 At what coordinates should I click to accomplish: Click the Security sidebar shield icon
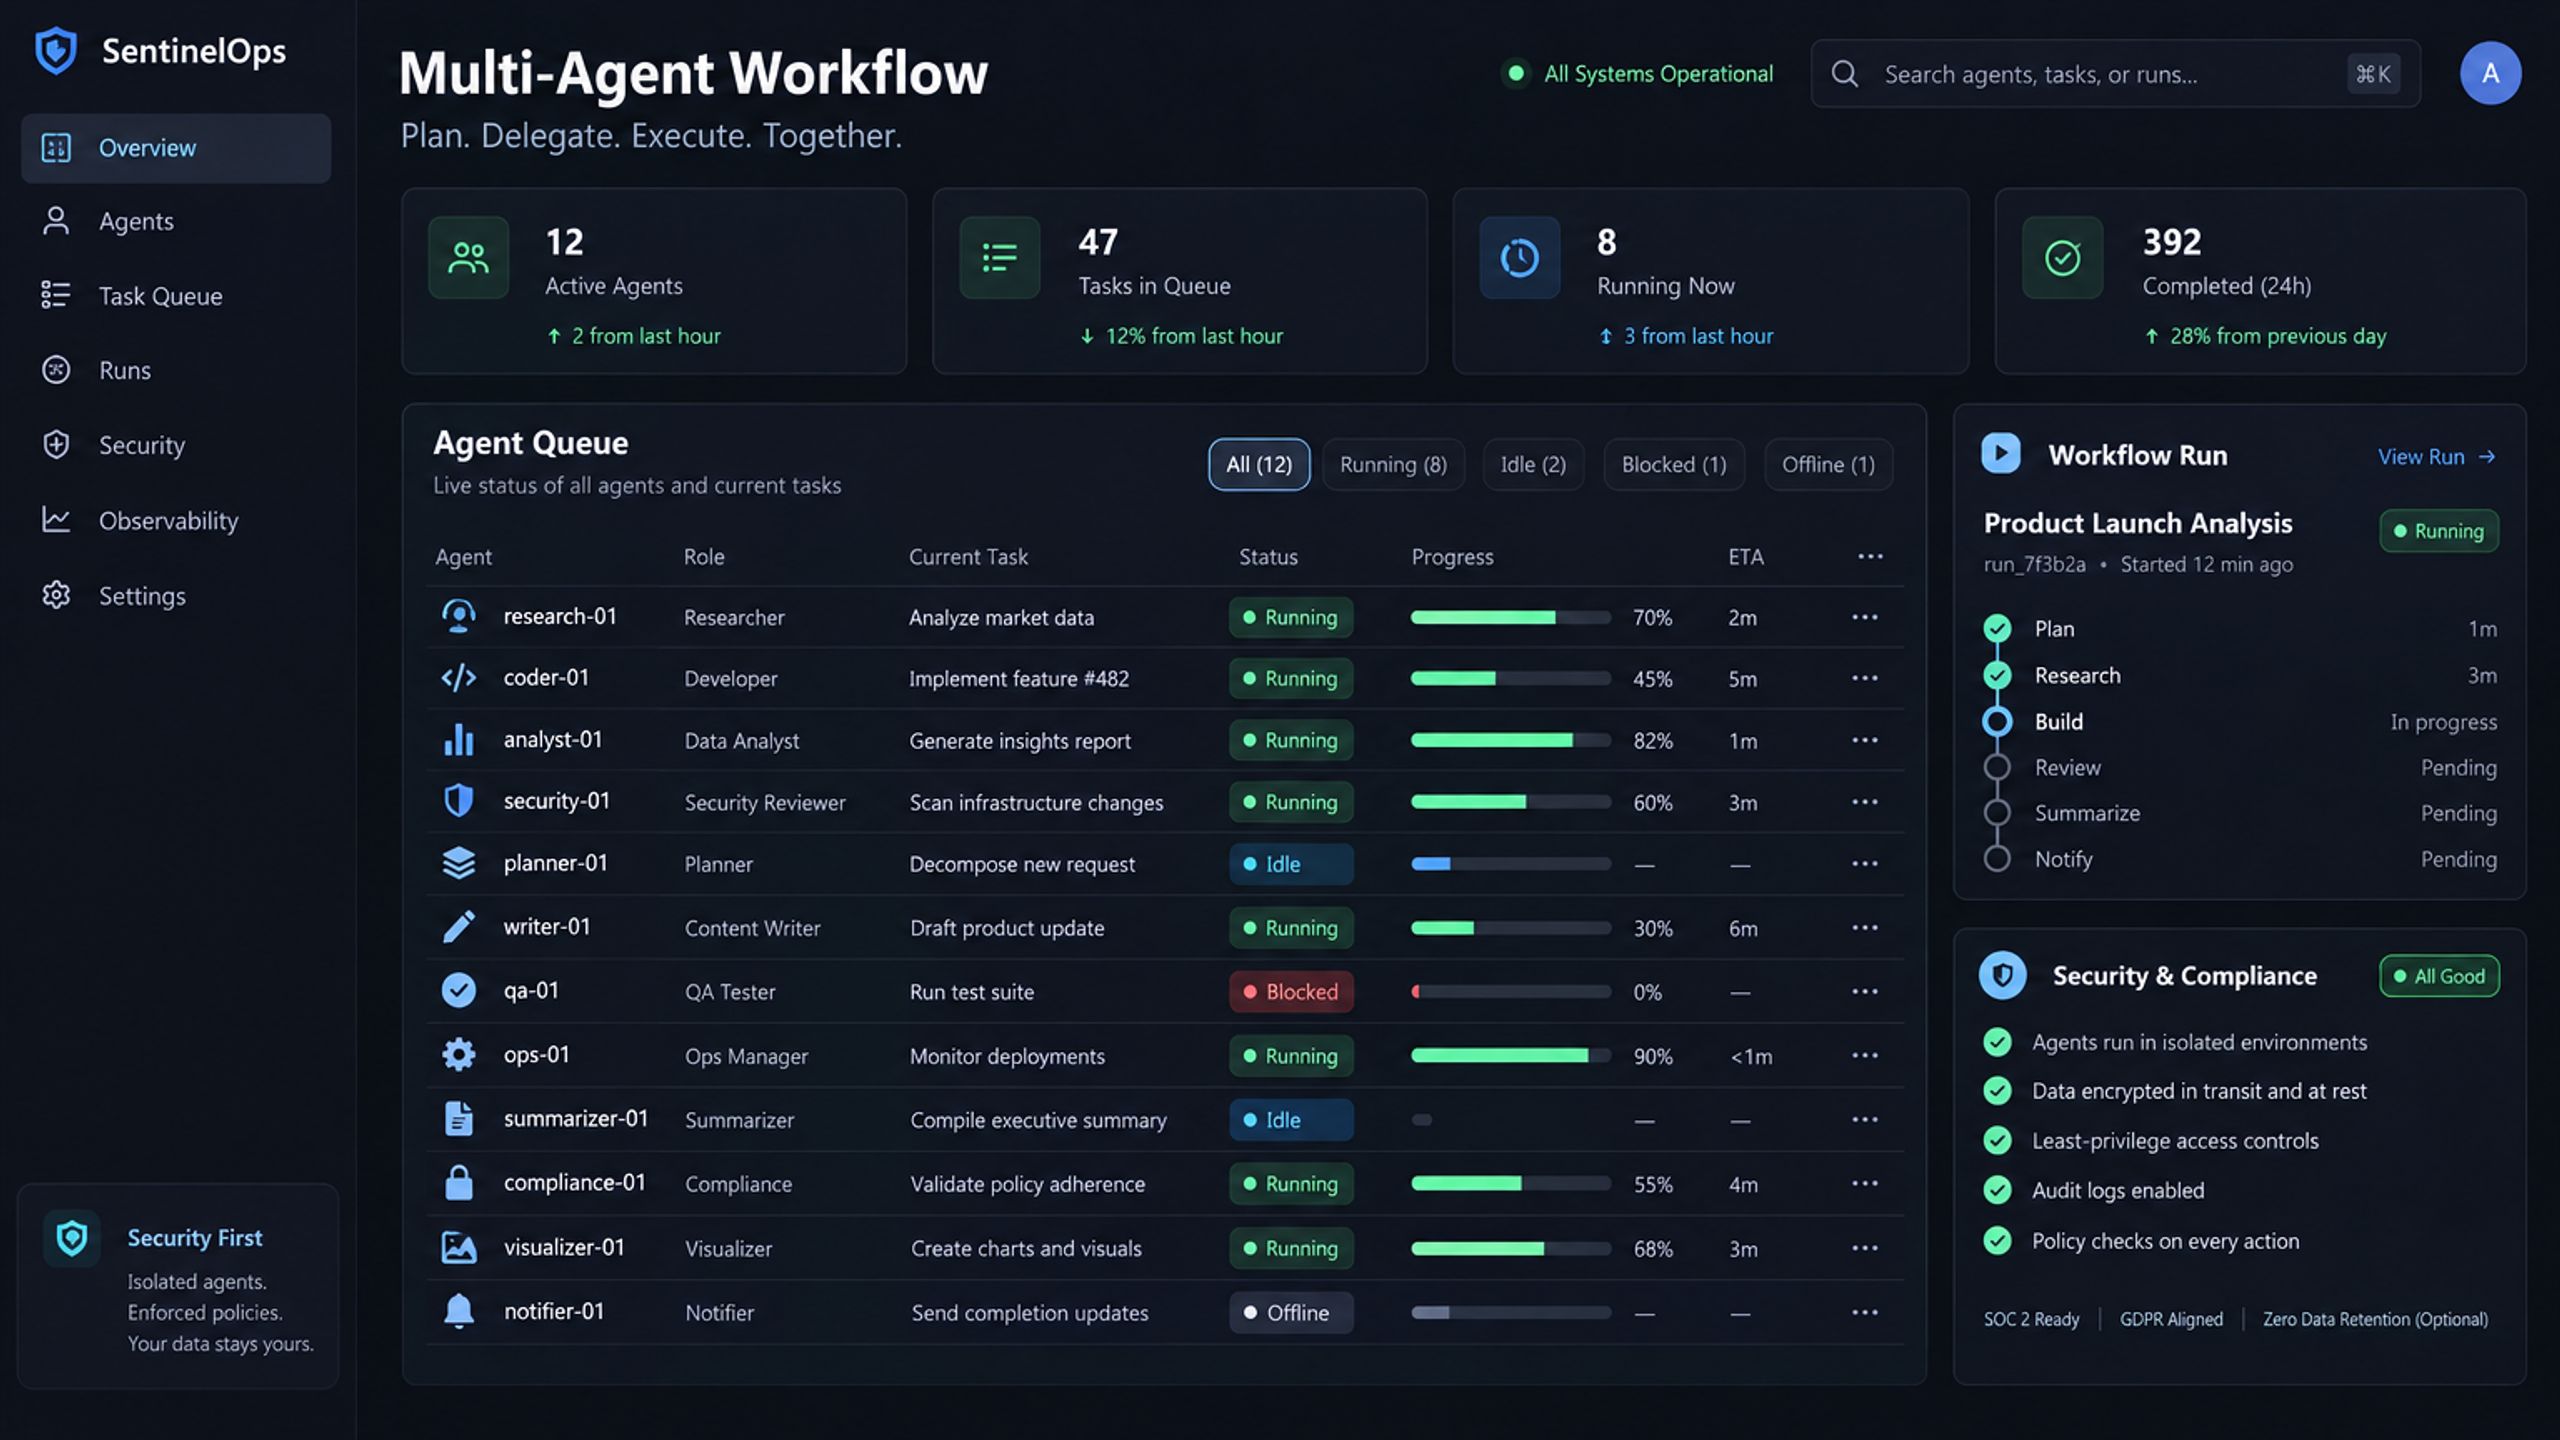pos(56,445)
